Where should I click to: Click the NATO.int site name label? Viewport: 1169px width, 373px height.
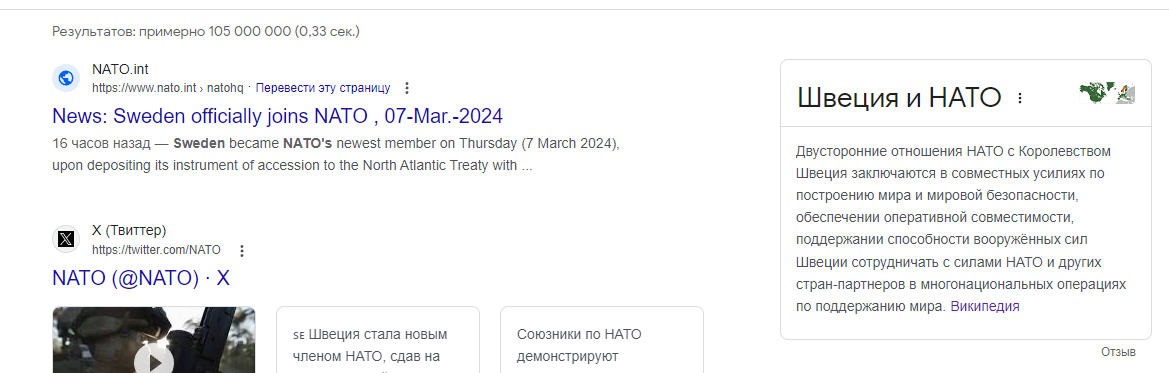click(120, 69)
